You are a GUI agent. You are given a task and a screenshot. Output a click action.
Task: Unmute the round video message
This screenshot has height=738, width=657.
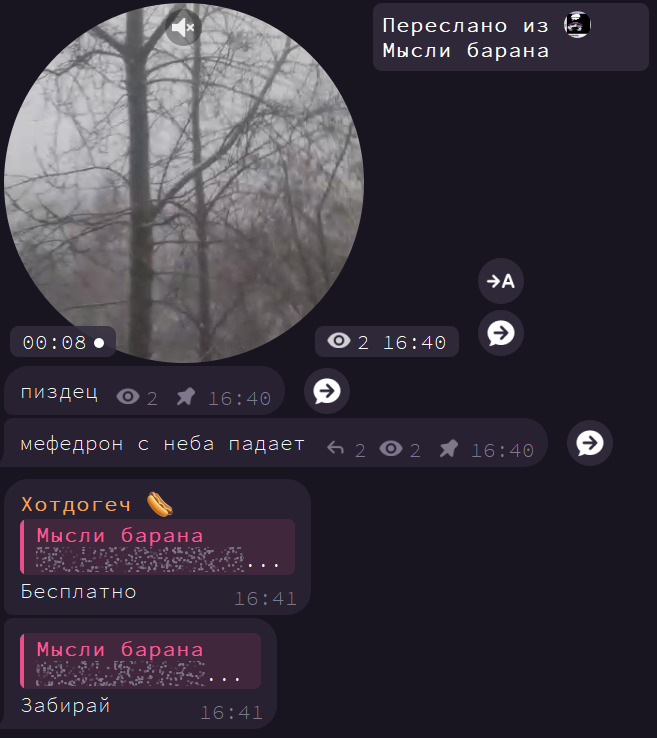pyautogui.click(x=183, y=28)
